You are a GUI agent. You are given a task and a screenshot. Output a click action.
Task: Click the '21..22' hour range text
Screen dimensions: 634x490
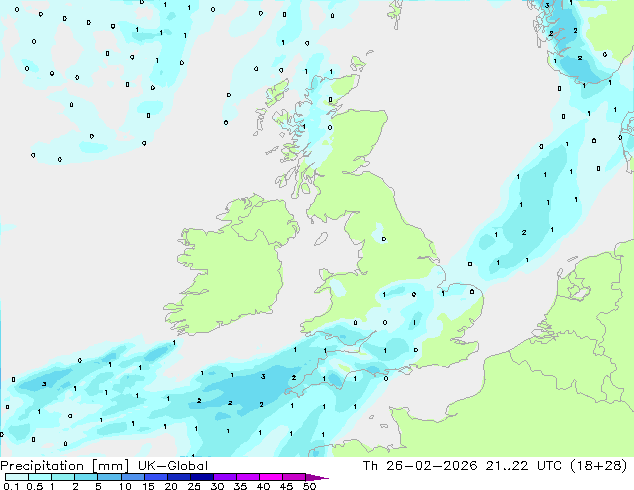point(507,466)
